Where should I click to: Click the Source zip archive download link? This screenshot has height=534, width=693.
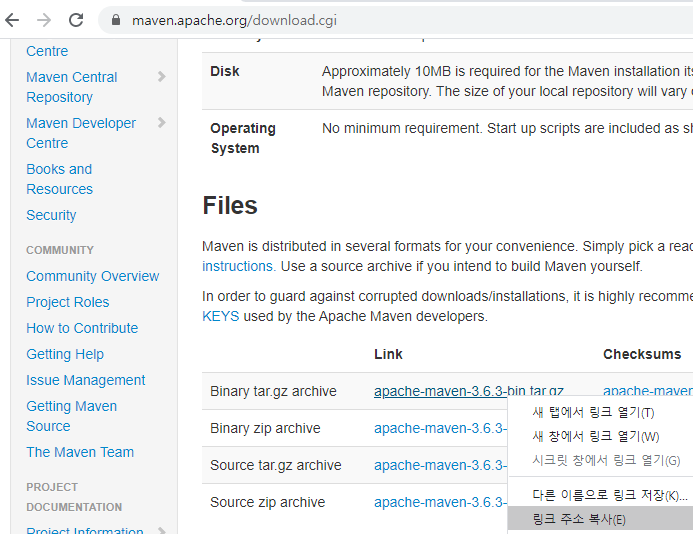tap(440, 503)
